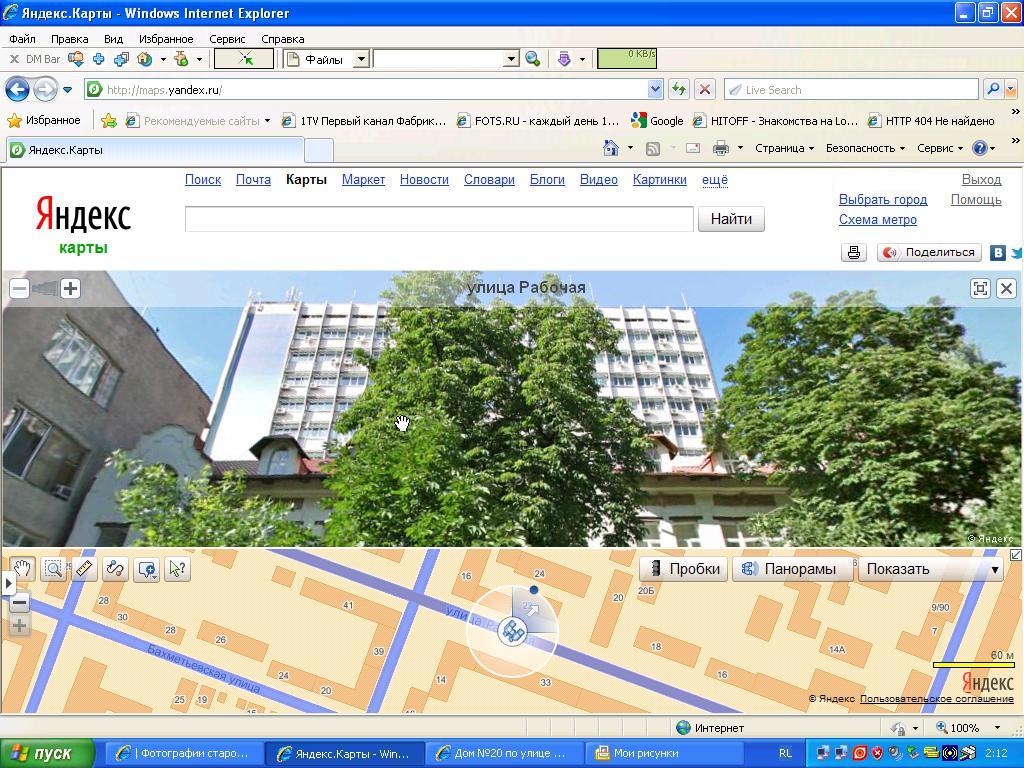1024x768 pixels.
Task: Click the Поделиться button
Action: [x=929, y=252]
